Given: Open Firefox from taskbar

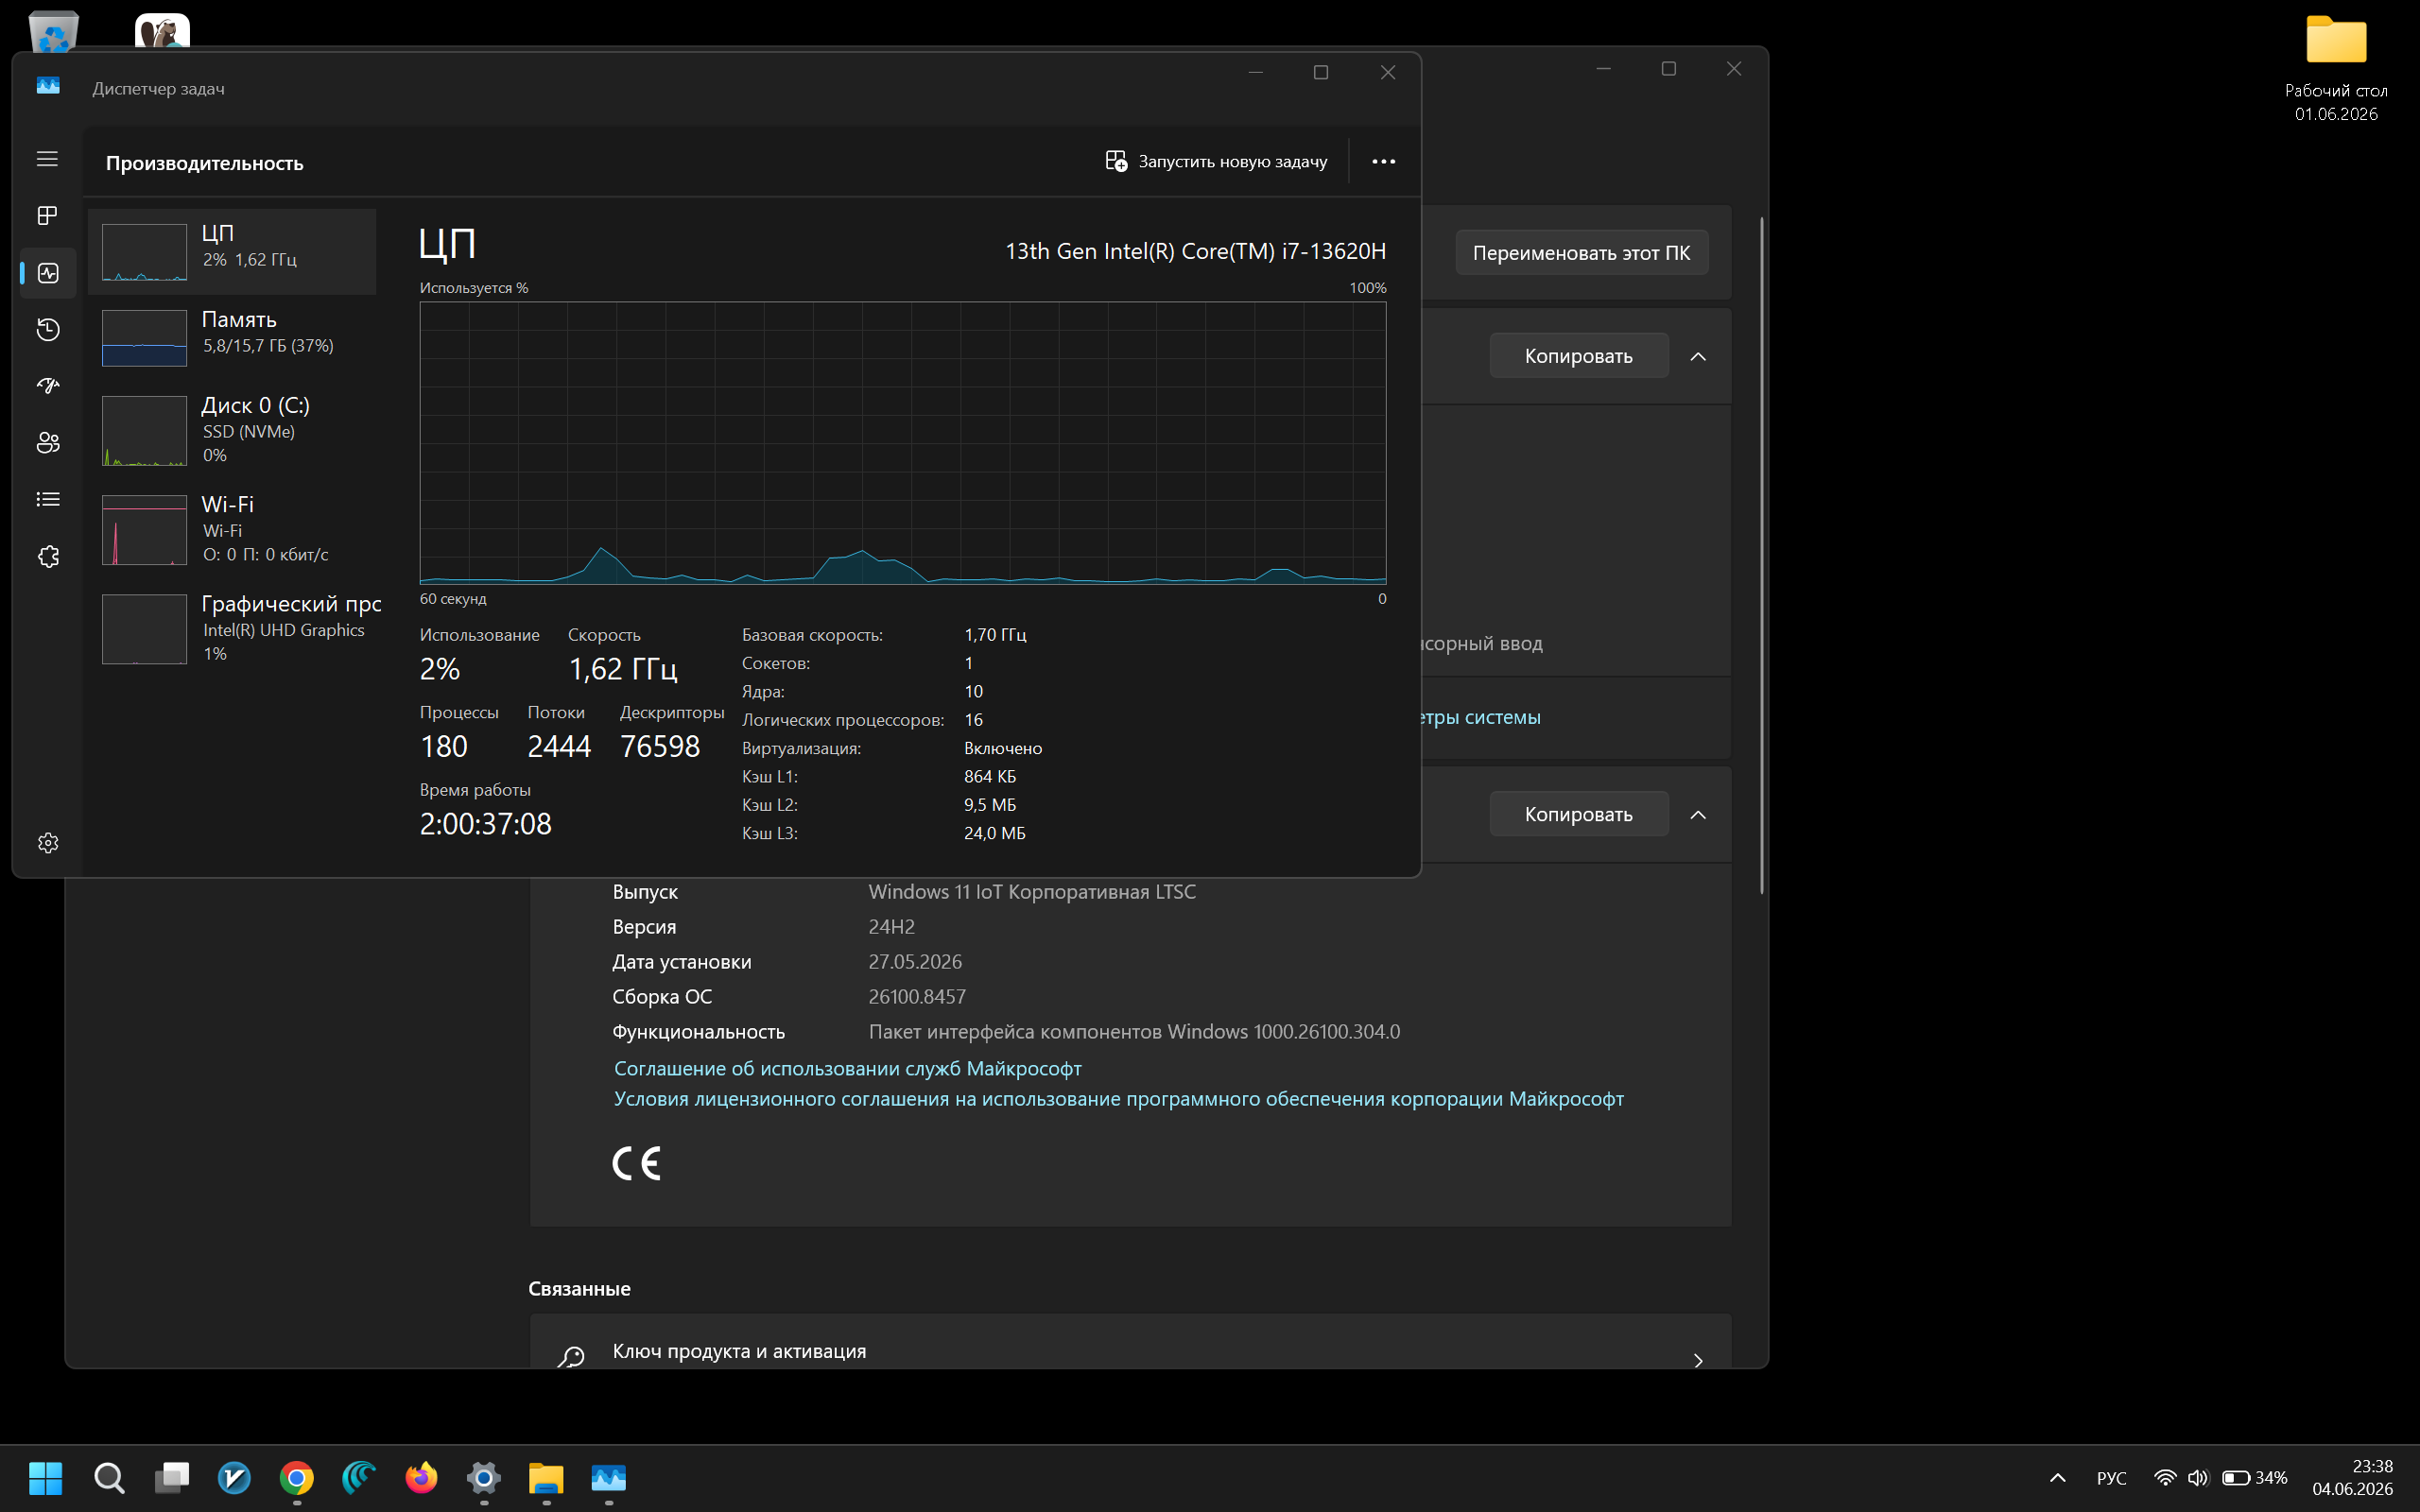Looking at the screenshot, I should (421, 1477).
